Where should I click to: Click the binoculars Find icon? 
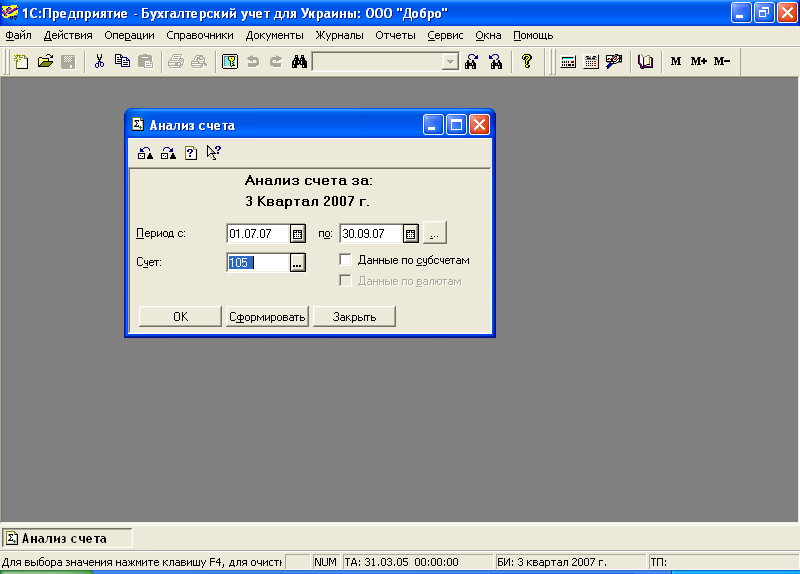click(x=299, y=62)
